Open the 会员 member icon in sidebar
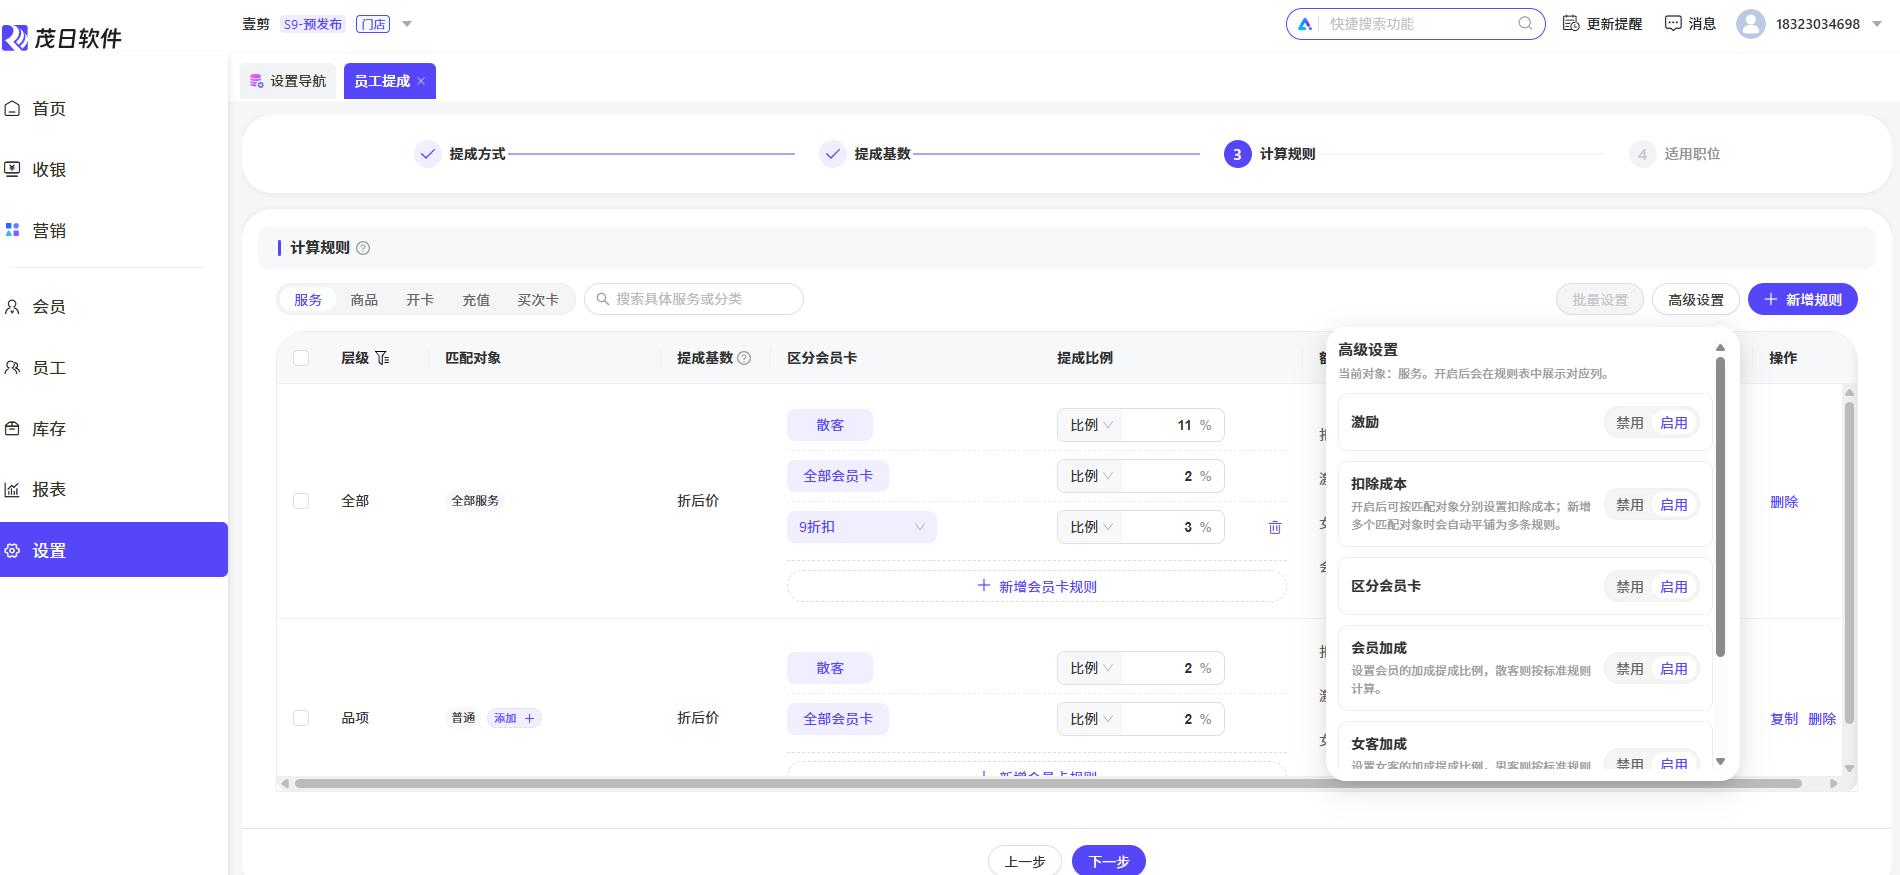Viewport: 1900px width, 875px height. (12, 307)
